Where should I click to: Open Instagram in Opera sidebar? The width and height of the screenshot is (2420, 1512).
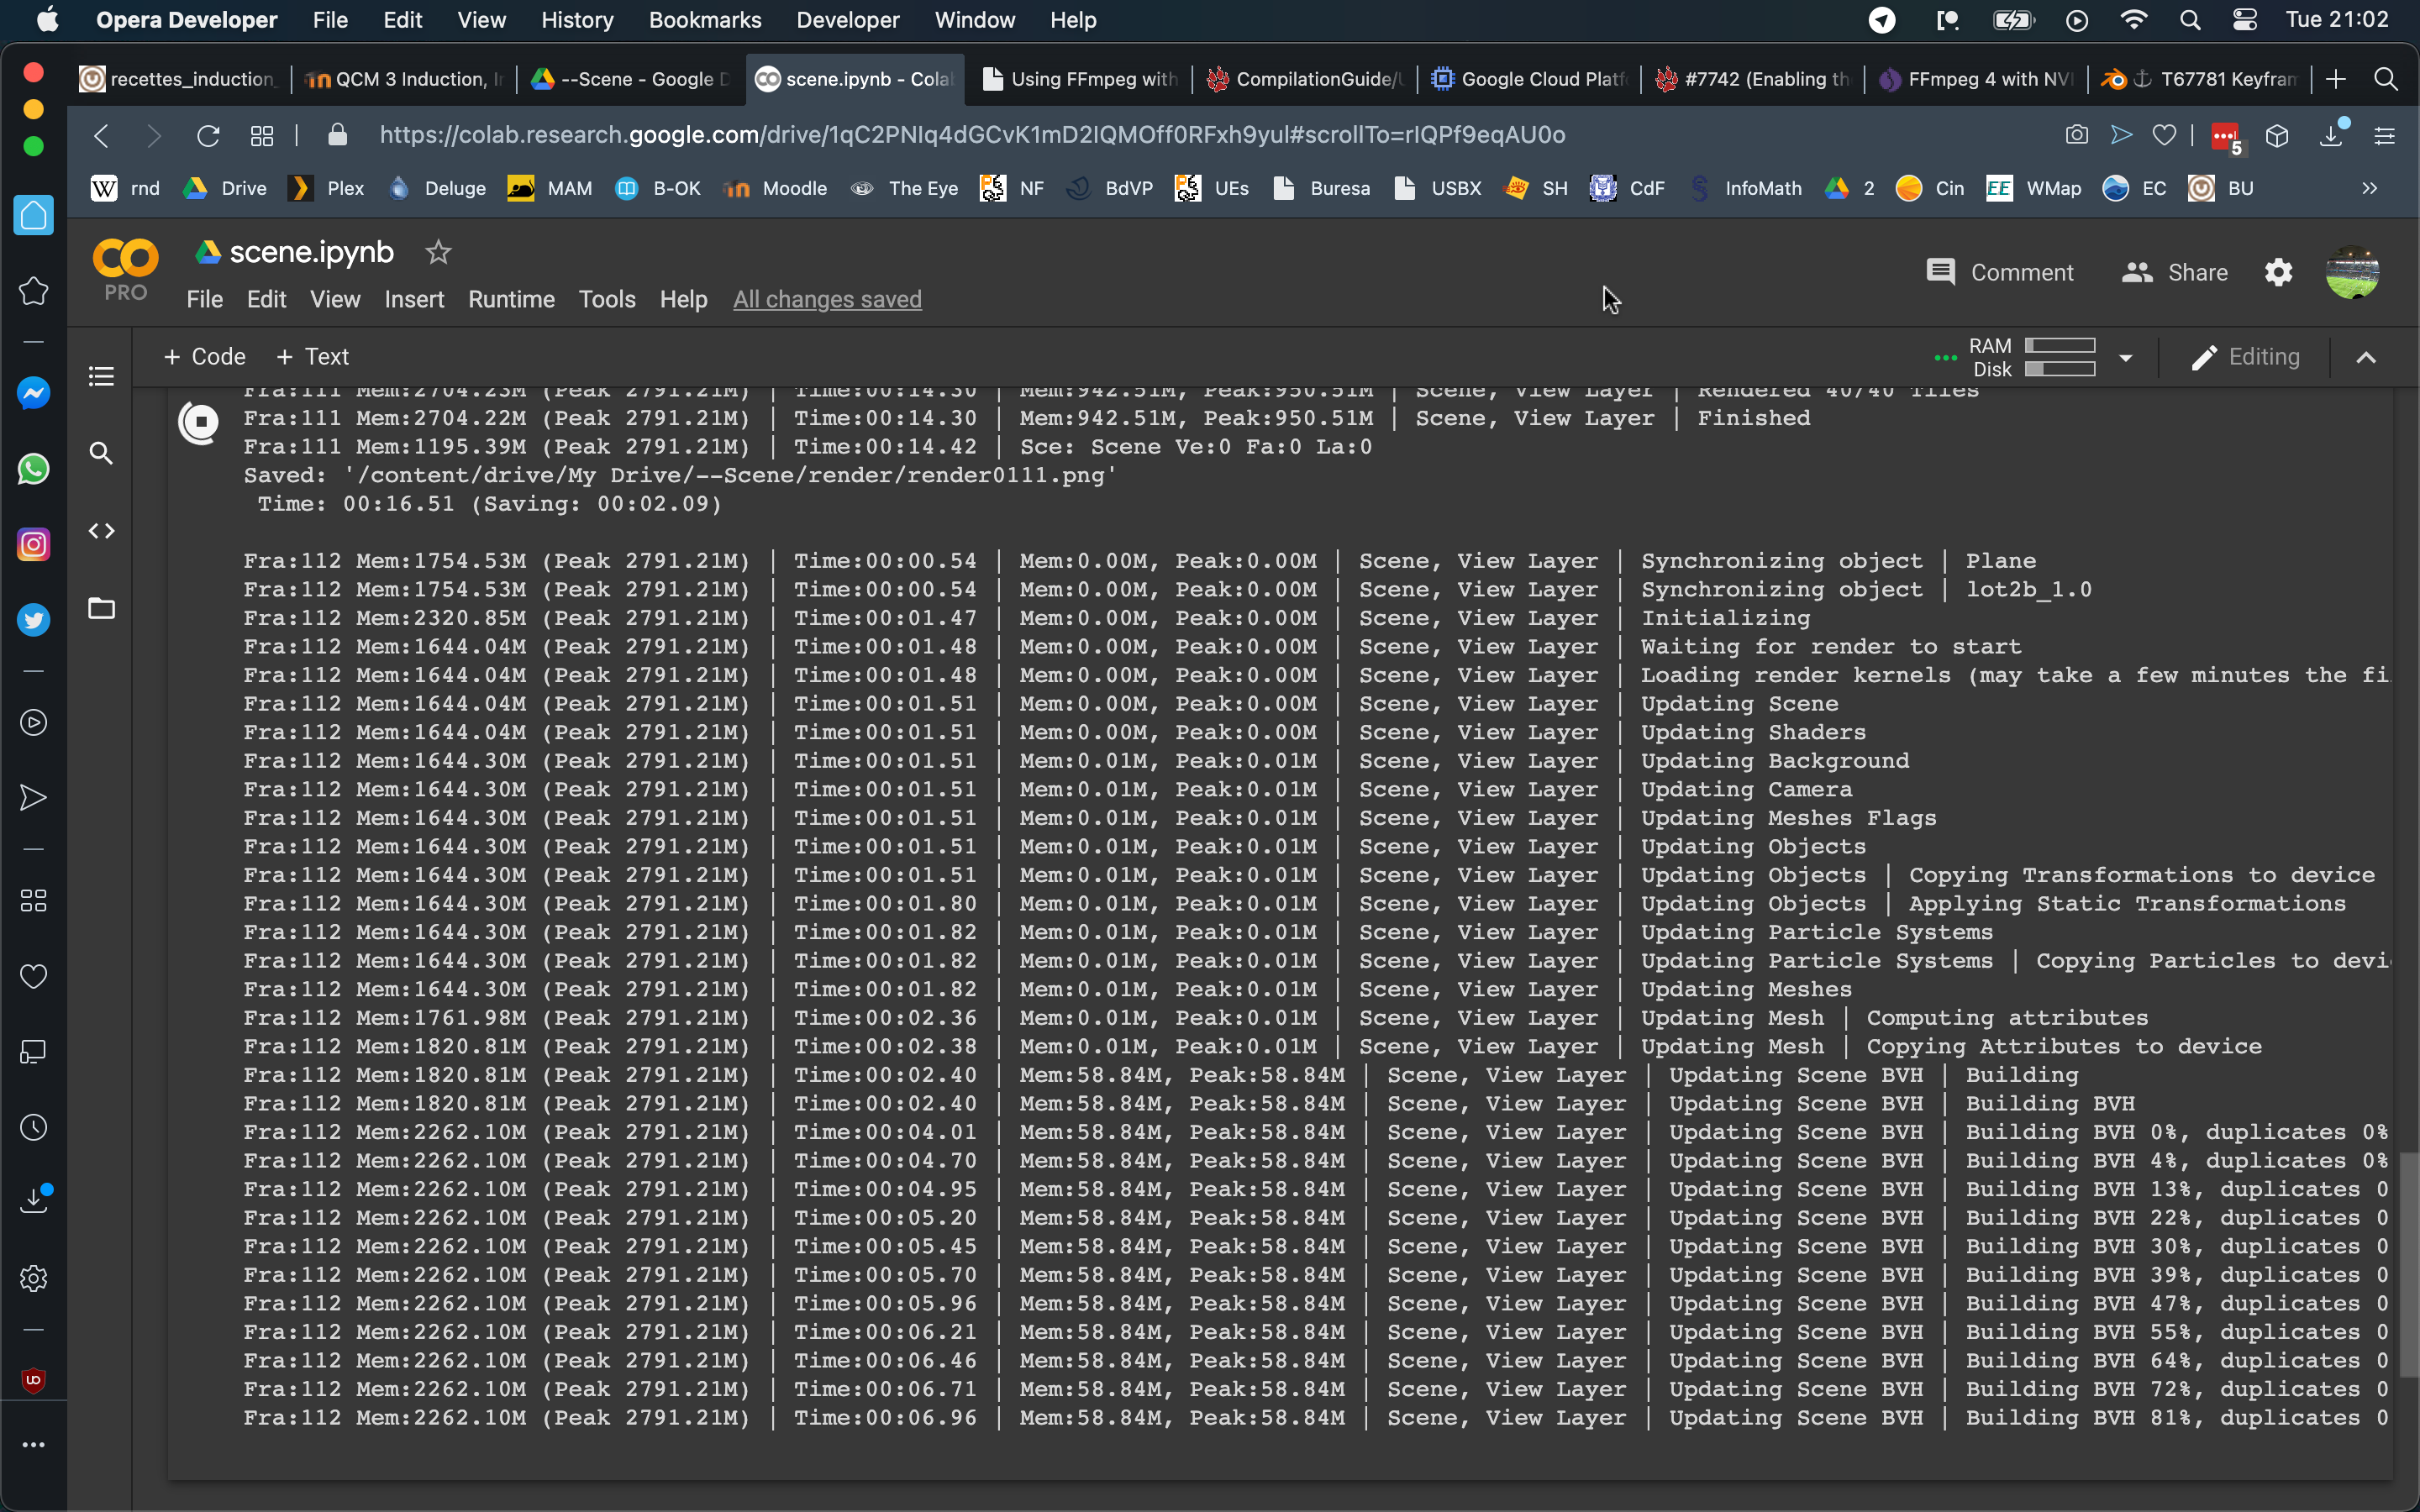click(x=33, y=545)
